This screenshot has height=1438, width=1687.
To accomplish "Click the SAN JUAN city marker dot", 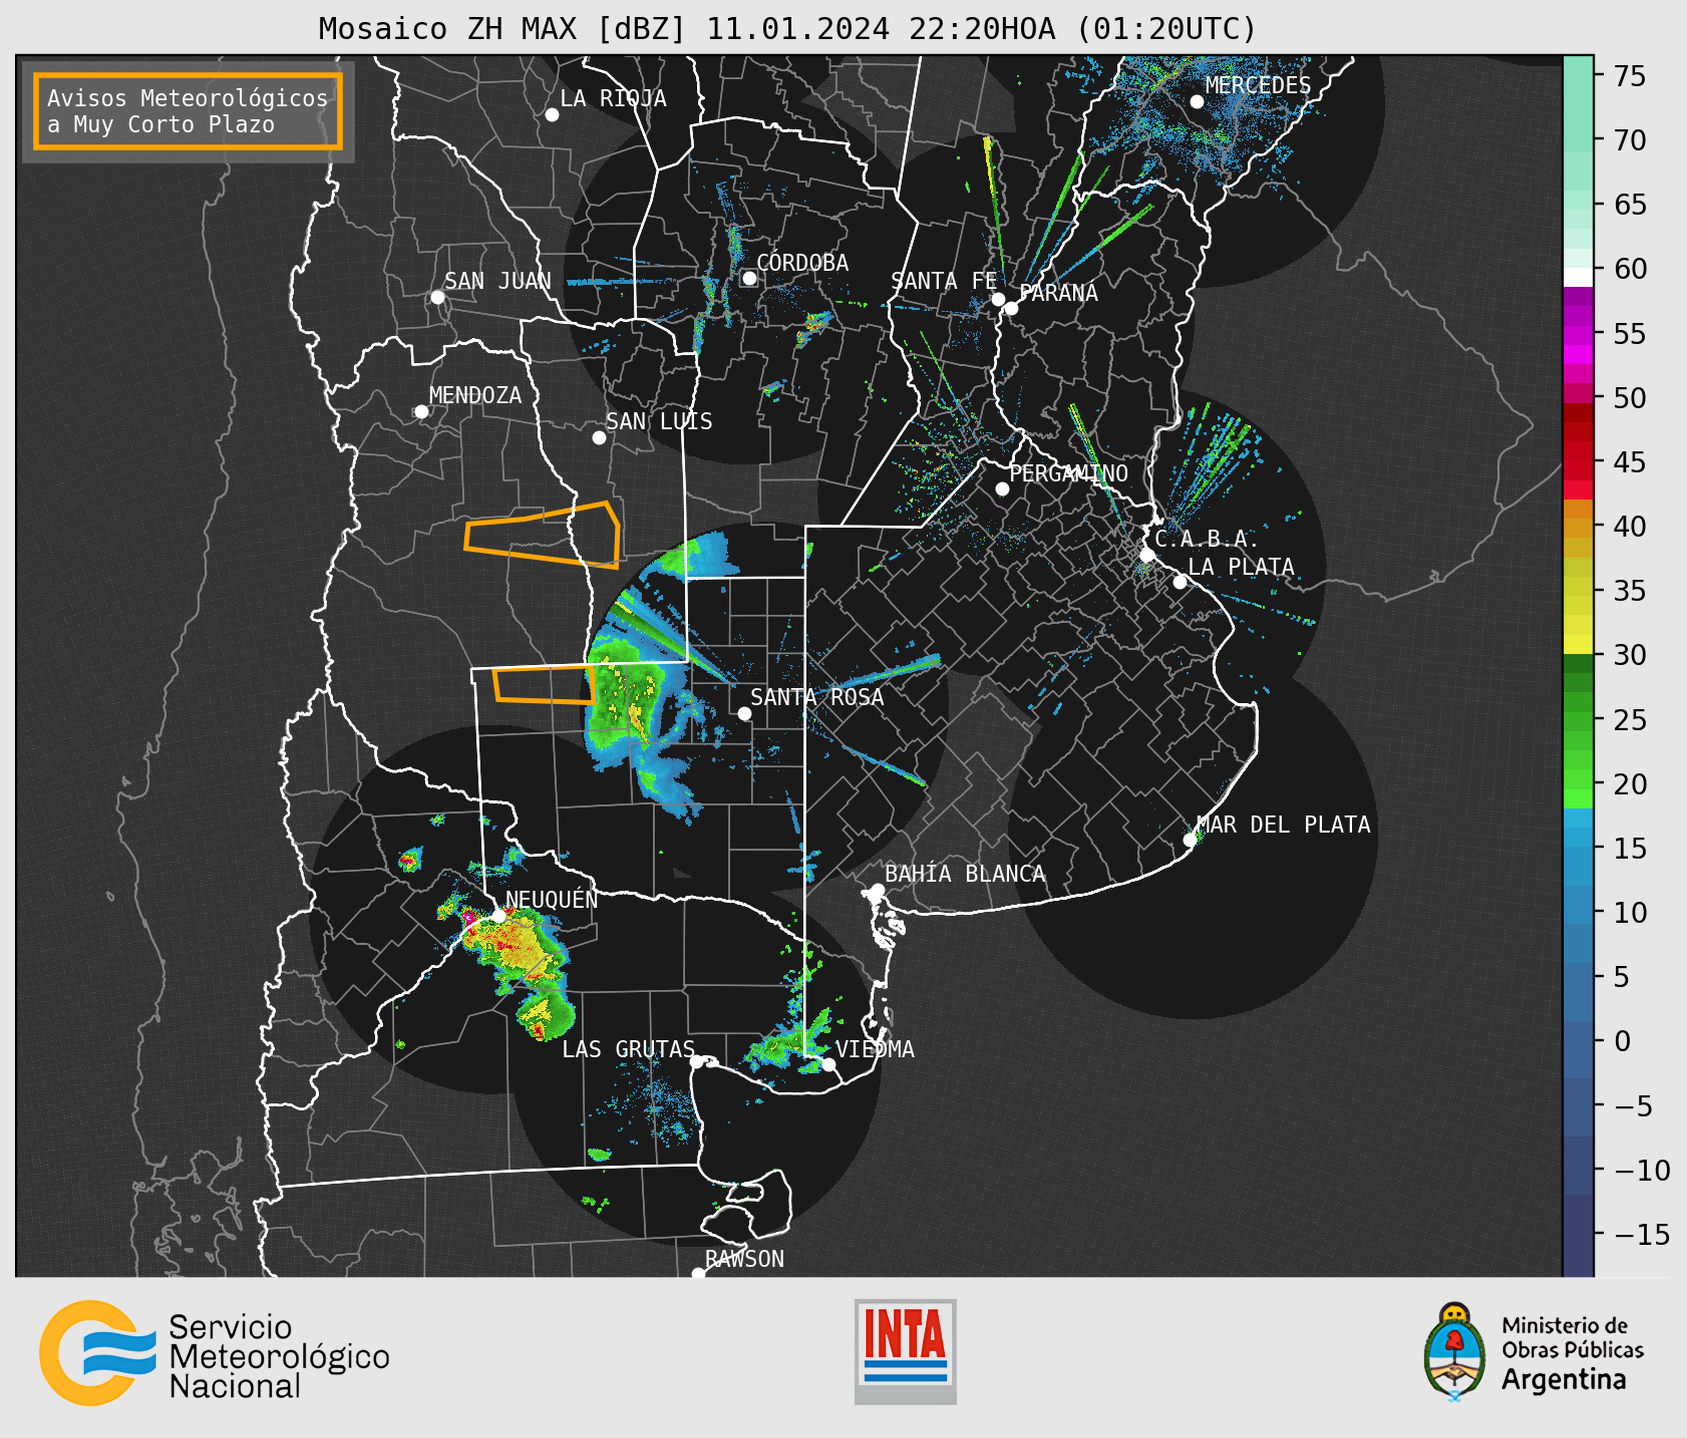I will coord(437,297).
